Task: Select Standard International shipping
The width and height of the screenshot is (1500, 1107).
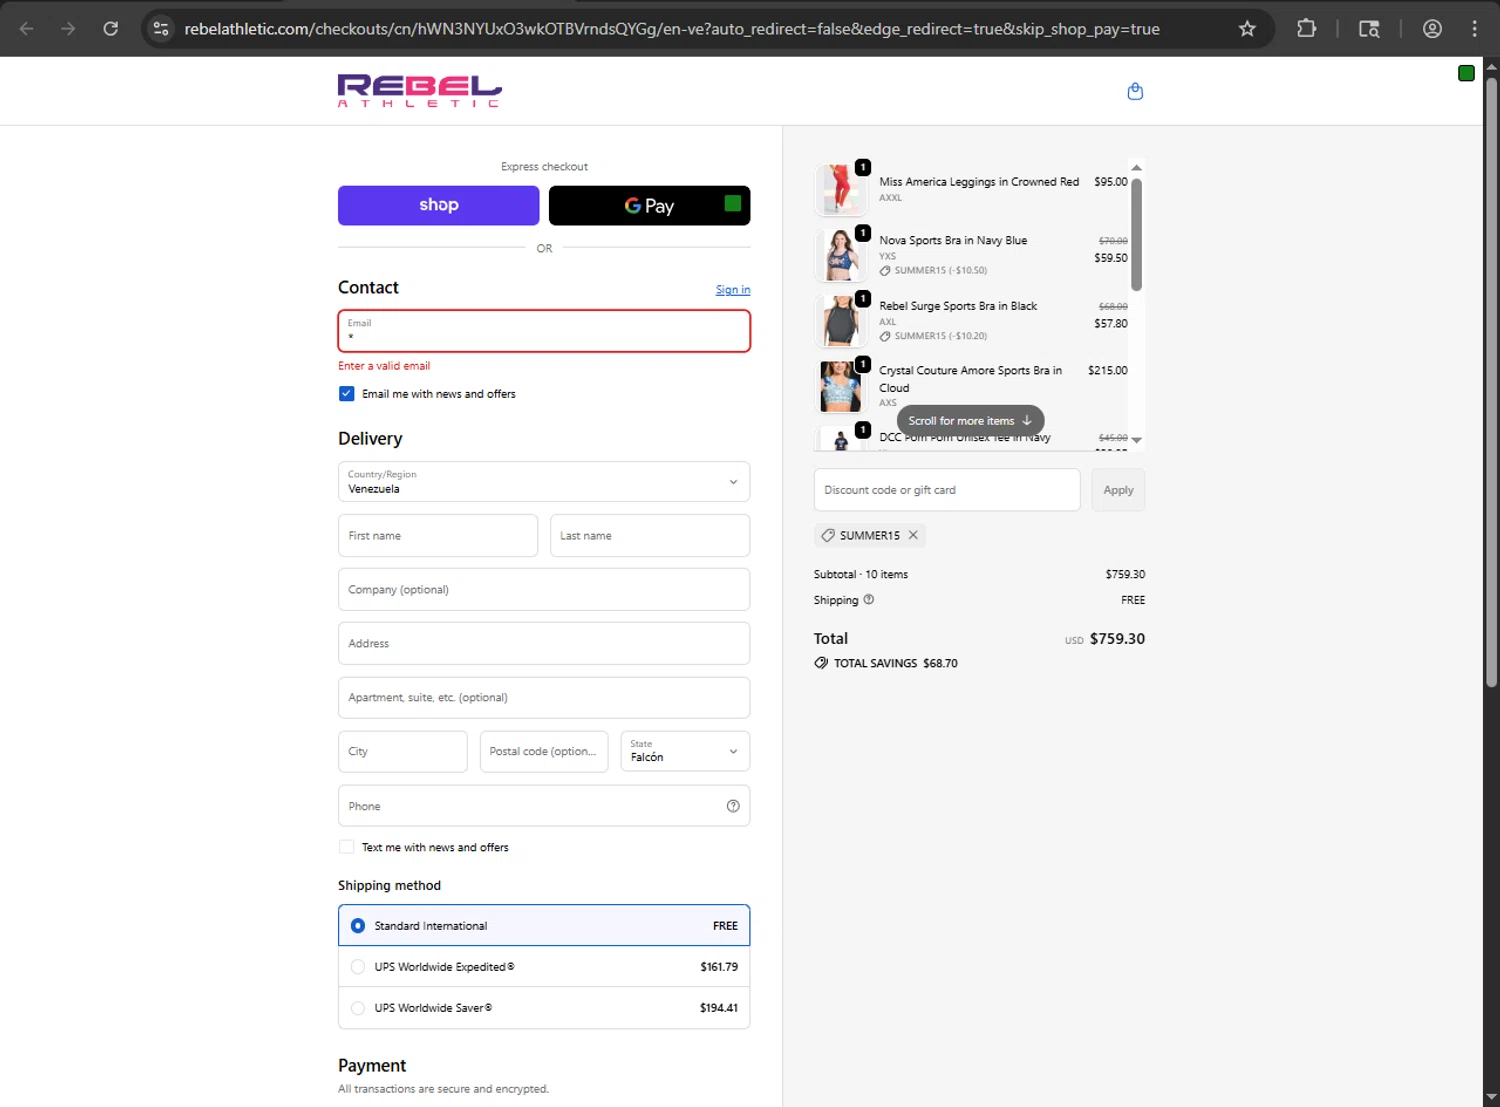Action: (x=544, y=926)
